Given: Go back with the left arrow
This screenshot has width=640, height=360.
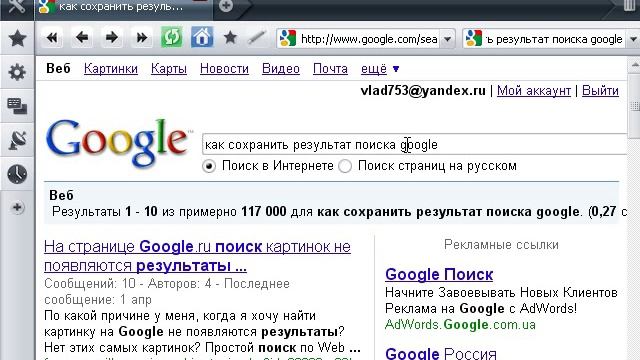Looking at the screenshot, I should [x=82, y=38].
